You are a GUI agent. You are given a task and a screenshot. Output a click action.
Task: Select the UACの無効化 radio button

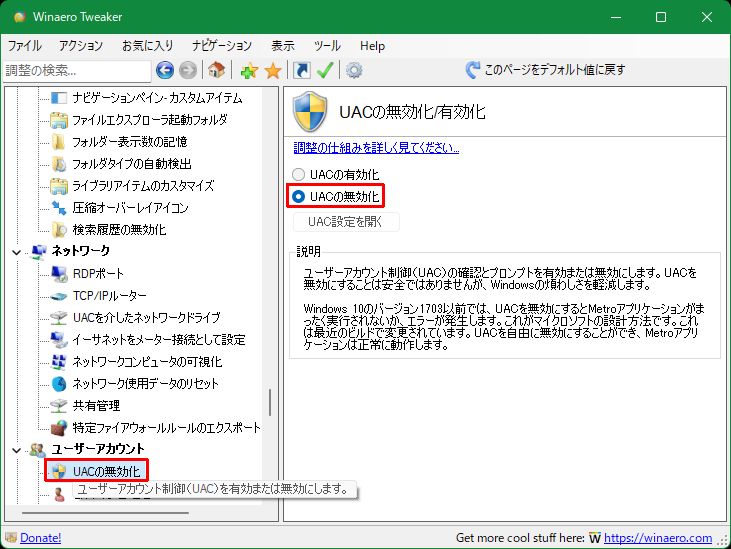point(298,197)
